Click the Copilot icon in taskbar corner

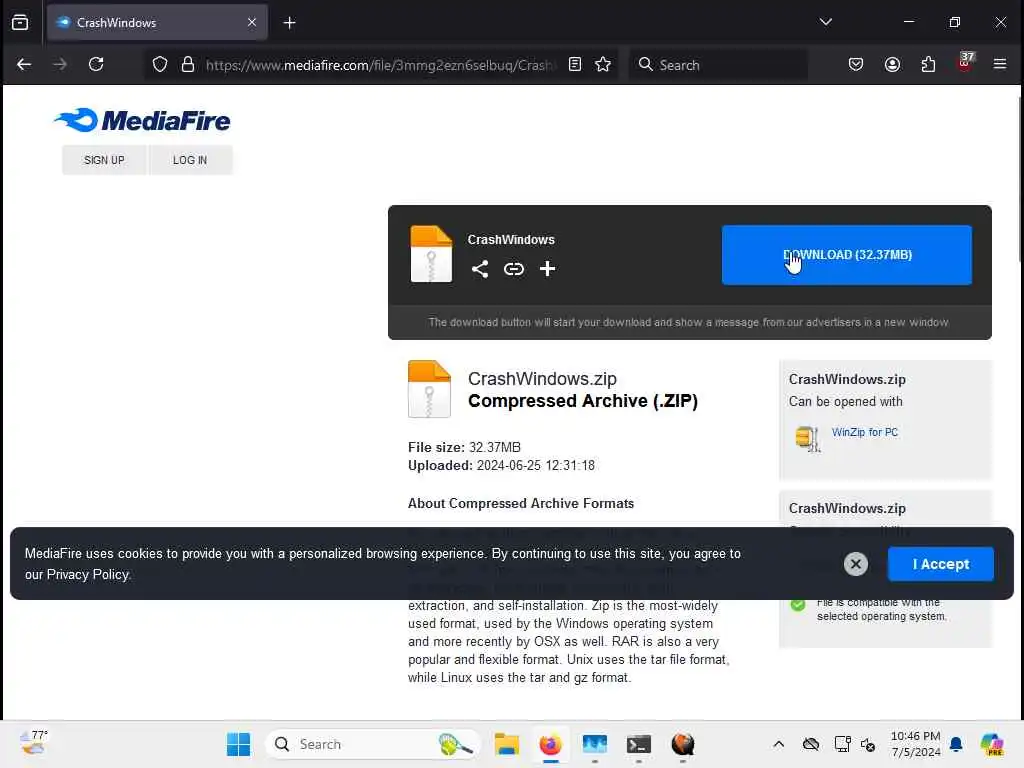992,744
